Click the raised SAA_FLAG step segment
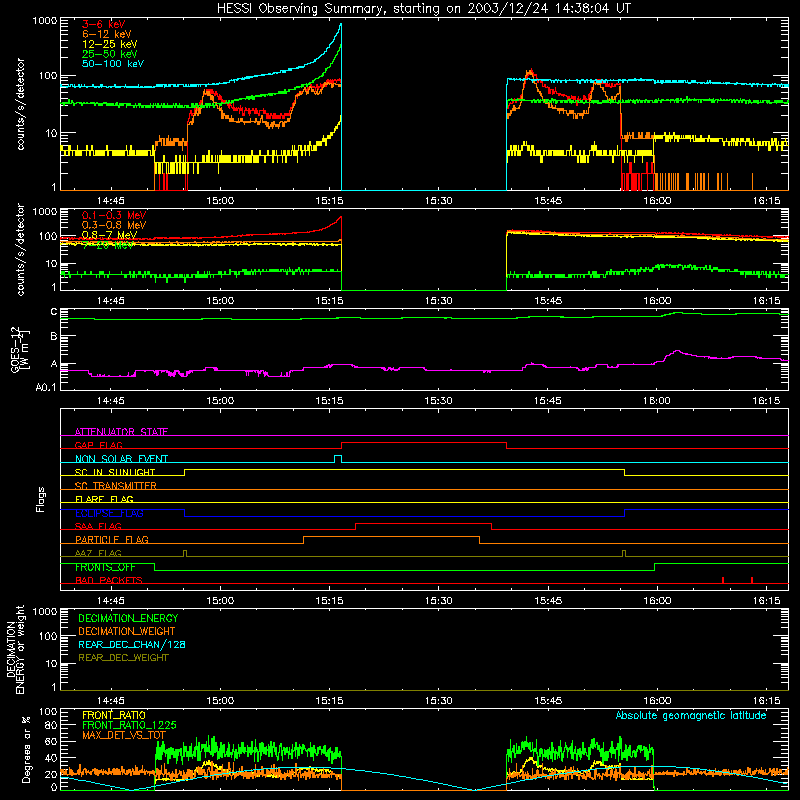The image size is (800, 800). pyautogui.click(x=423, y=524)
